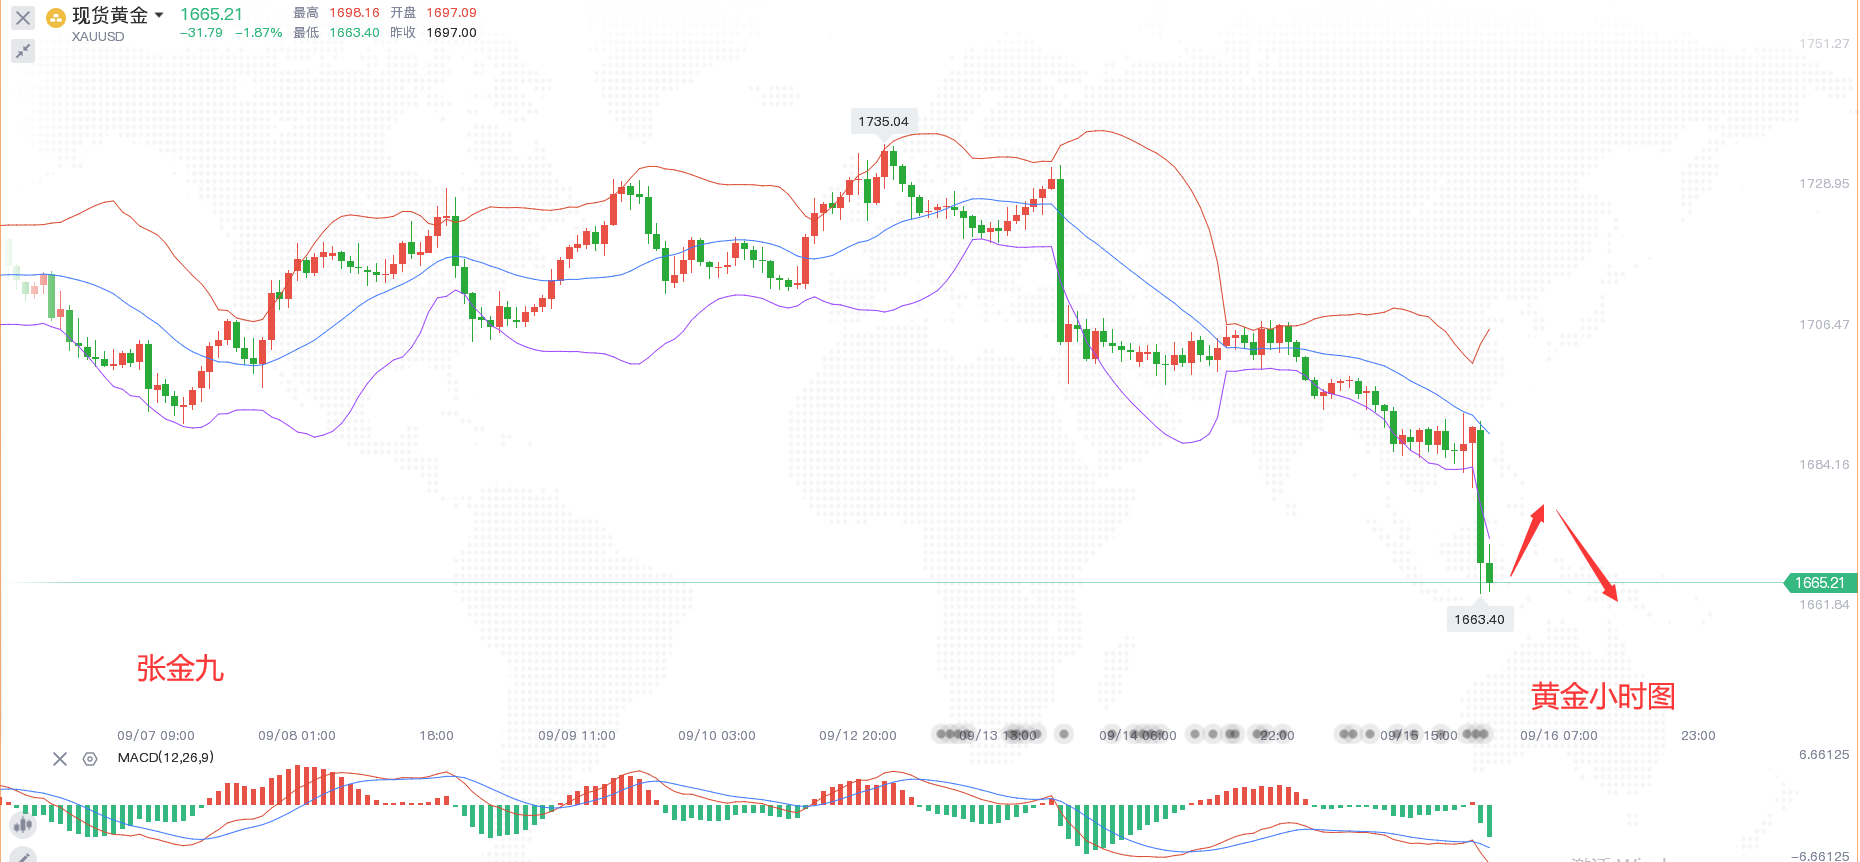Click the isolated event dot after 09/13 13:00
The width and height of the screenshot is (1860, 862).
point(1064,734)
